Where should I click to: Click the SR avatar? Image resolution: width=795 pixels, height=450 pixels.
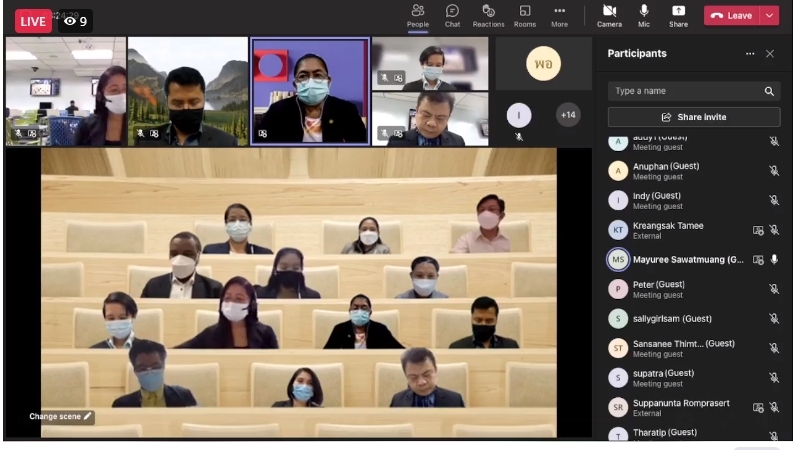[x=618, y=407]
